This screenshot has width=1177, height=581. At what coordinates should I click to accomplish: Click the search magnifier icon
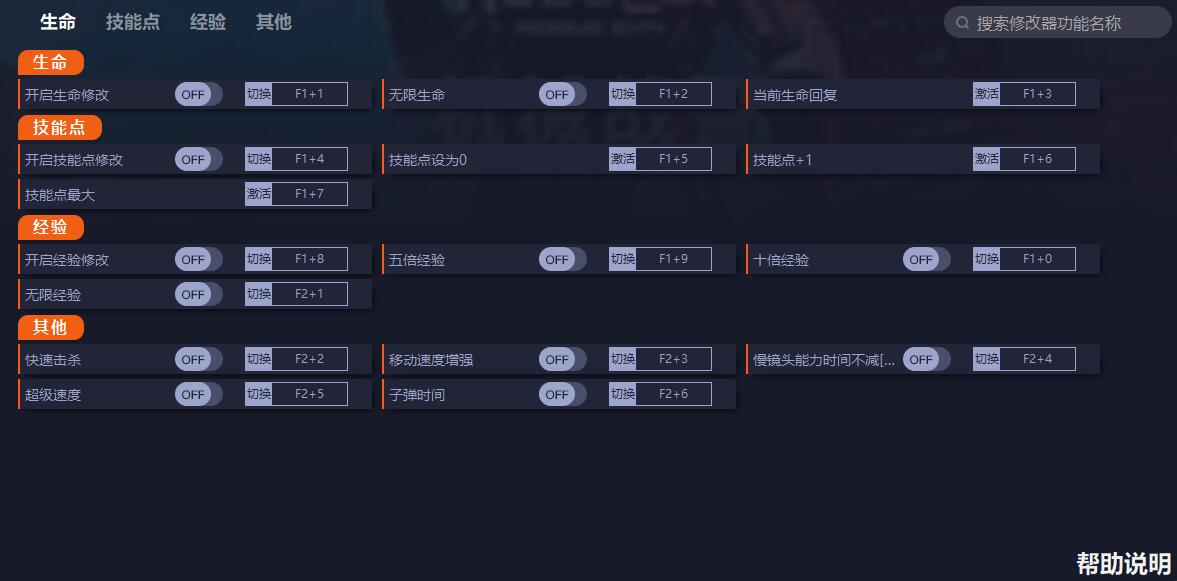coord(962,23)
